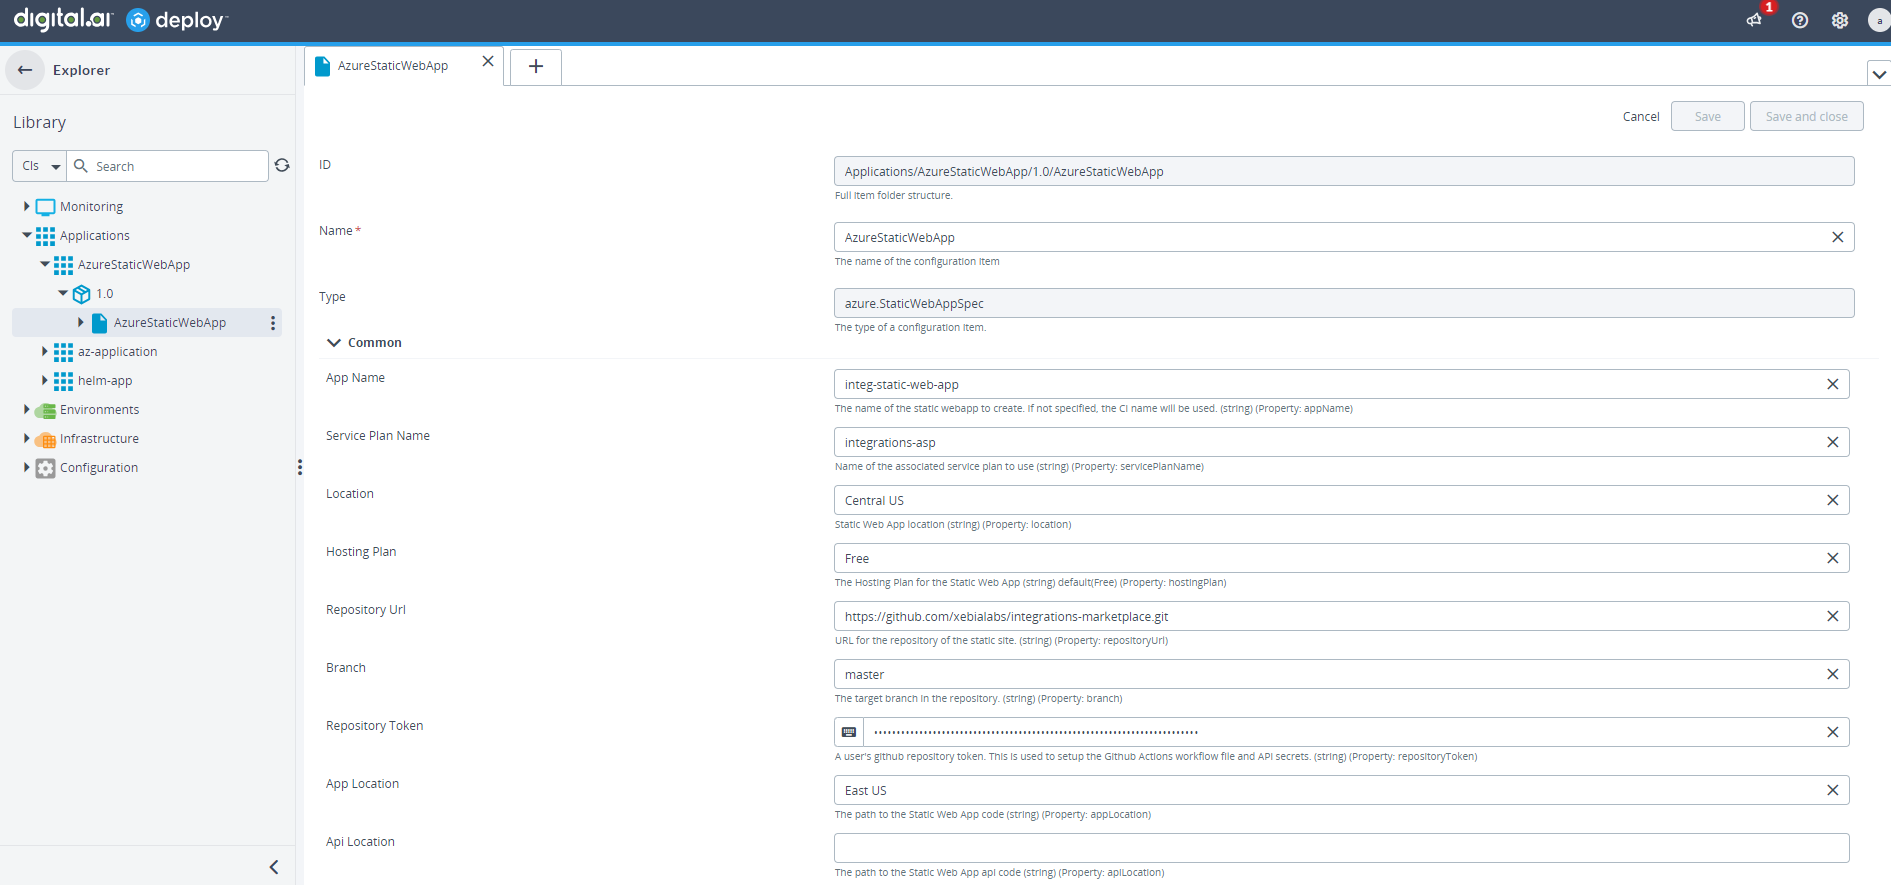1891x885 pixels.
Task: Open the AzureStaticWebApp item's three-dot menu
Action: tap(273, 323)
